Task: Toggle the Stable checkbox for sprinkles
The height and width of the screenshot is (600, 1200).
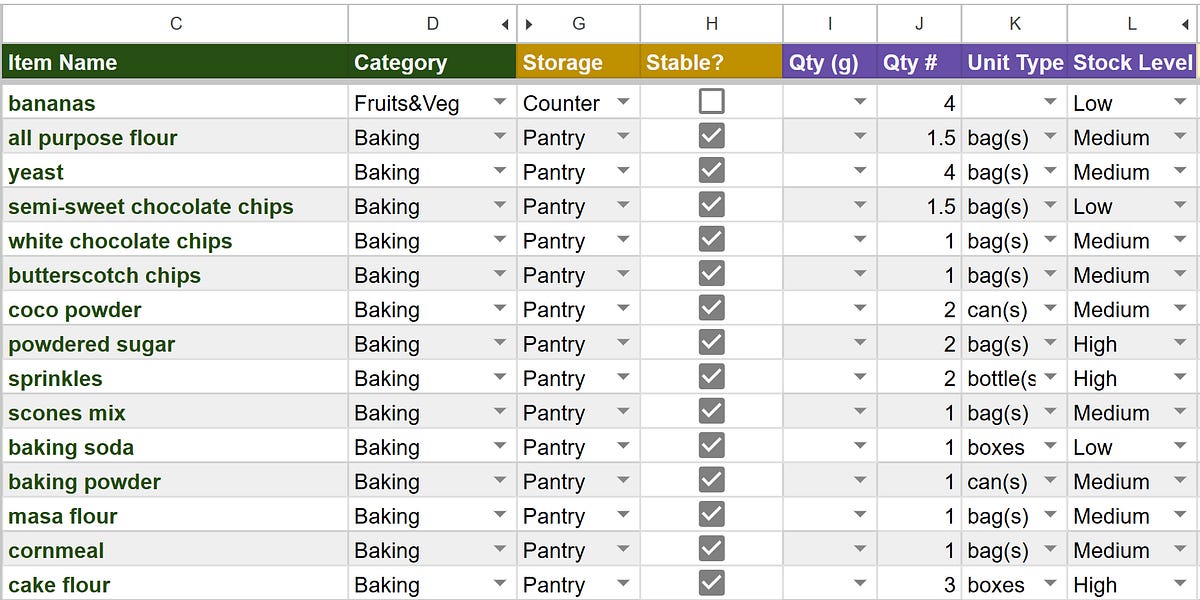Action: (712, 377)
